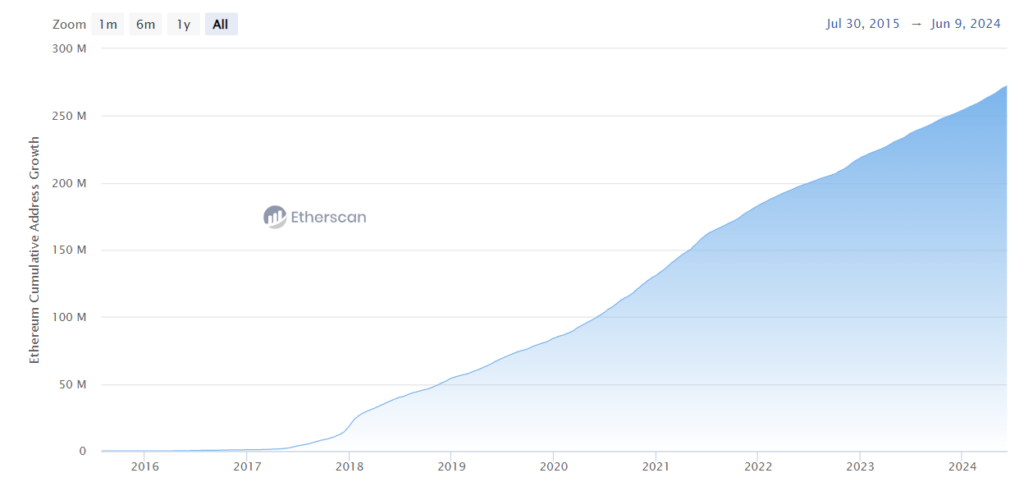Image resolution: width=1024 pixels, height=496 pixels.
Task: Click the 250 M y-axis label
Action: 68,116
